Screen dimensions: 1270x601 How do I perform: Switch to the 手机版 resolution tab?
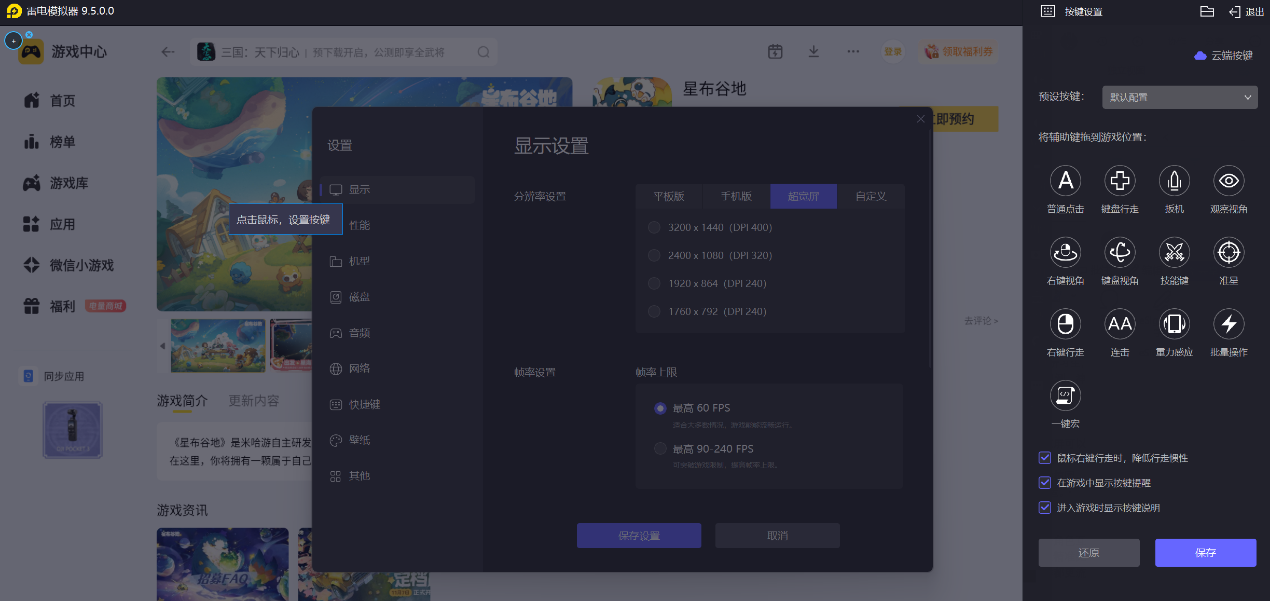click(736, 196)
